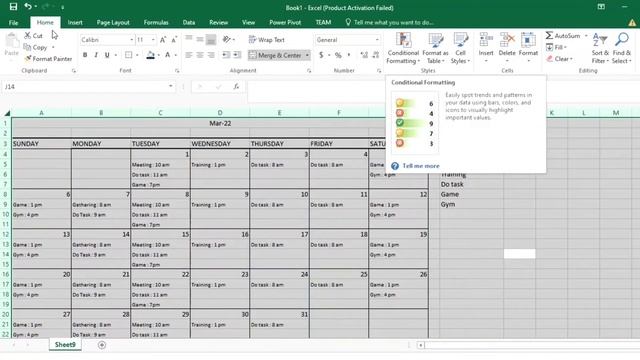Select the Mar-22 title cell

tap(220, 123)
